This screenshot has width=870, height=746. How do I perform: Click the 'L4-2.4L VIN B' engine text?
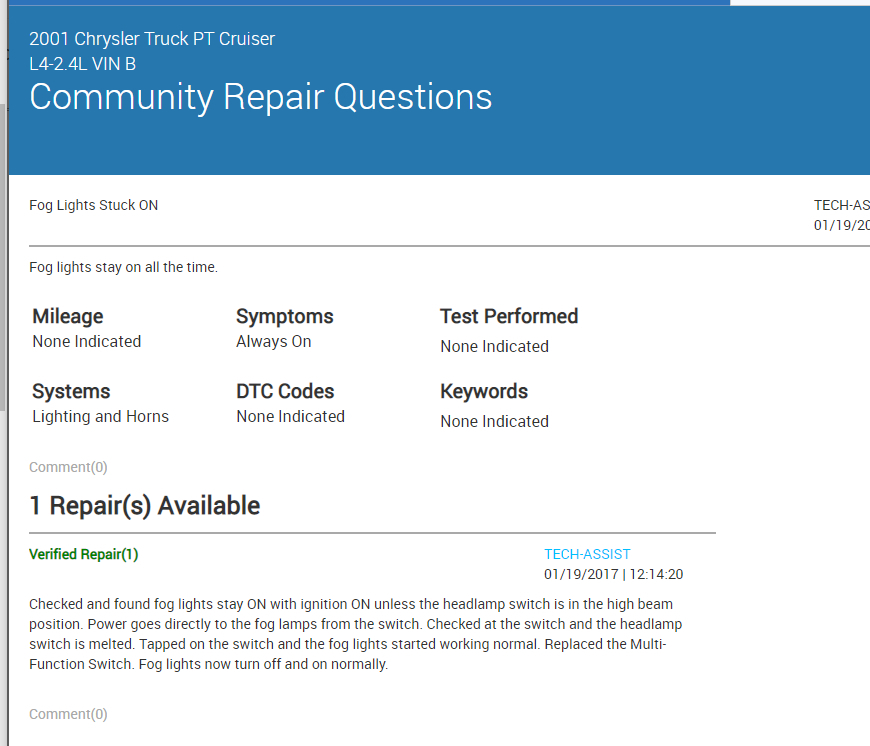click(82, 64)
